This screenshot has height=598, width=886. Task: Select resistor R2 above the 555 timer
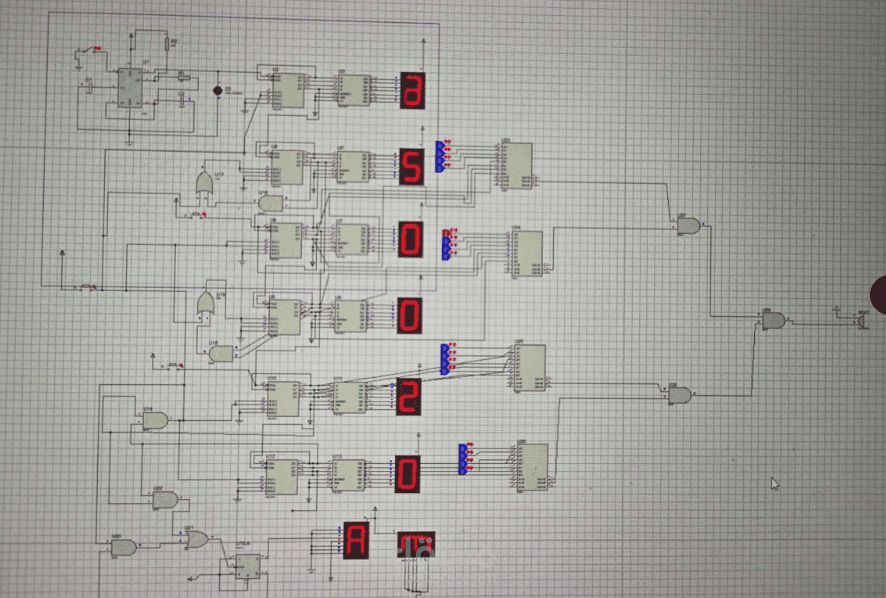pos(166,43)
